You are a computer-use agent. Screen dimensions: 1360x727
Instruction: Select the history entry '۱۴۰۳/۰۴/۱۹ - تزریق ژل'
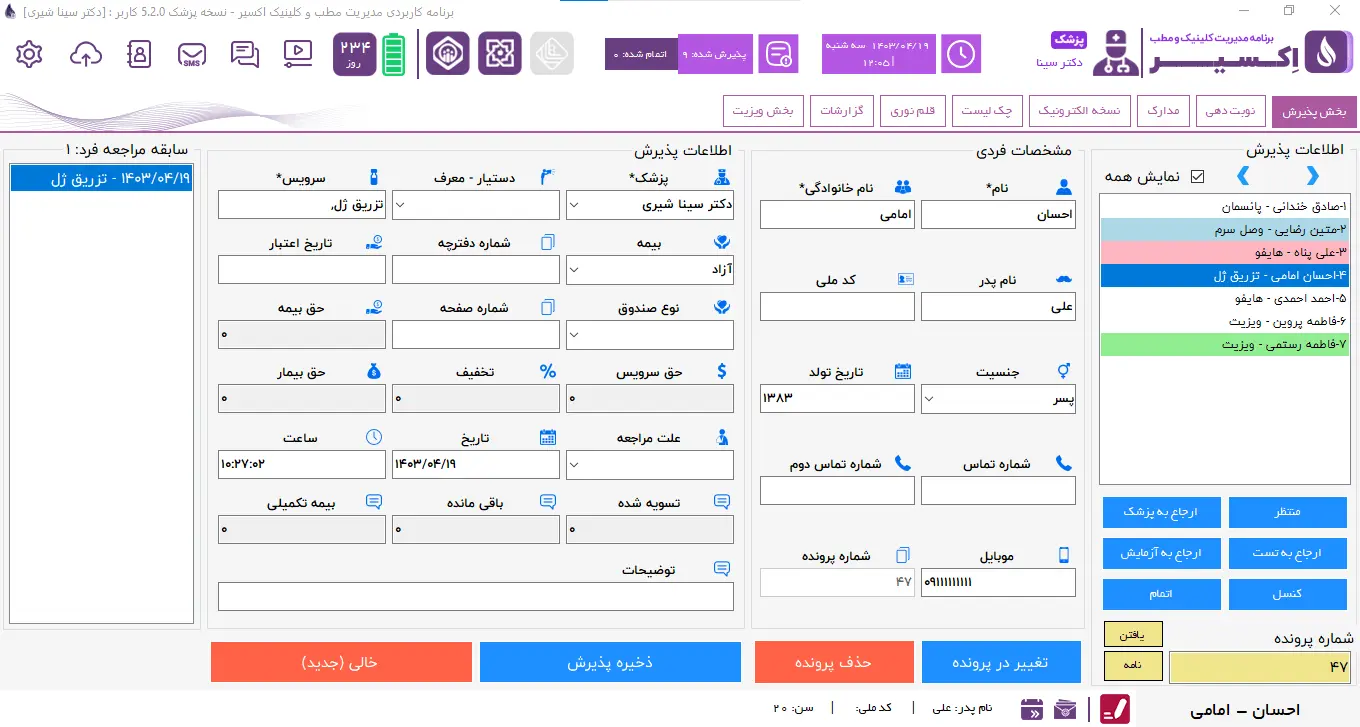(x=101, y=178)
